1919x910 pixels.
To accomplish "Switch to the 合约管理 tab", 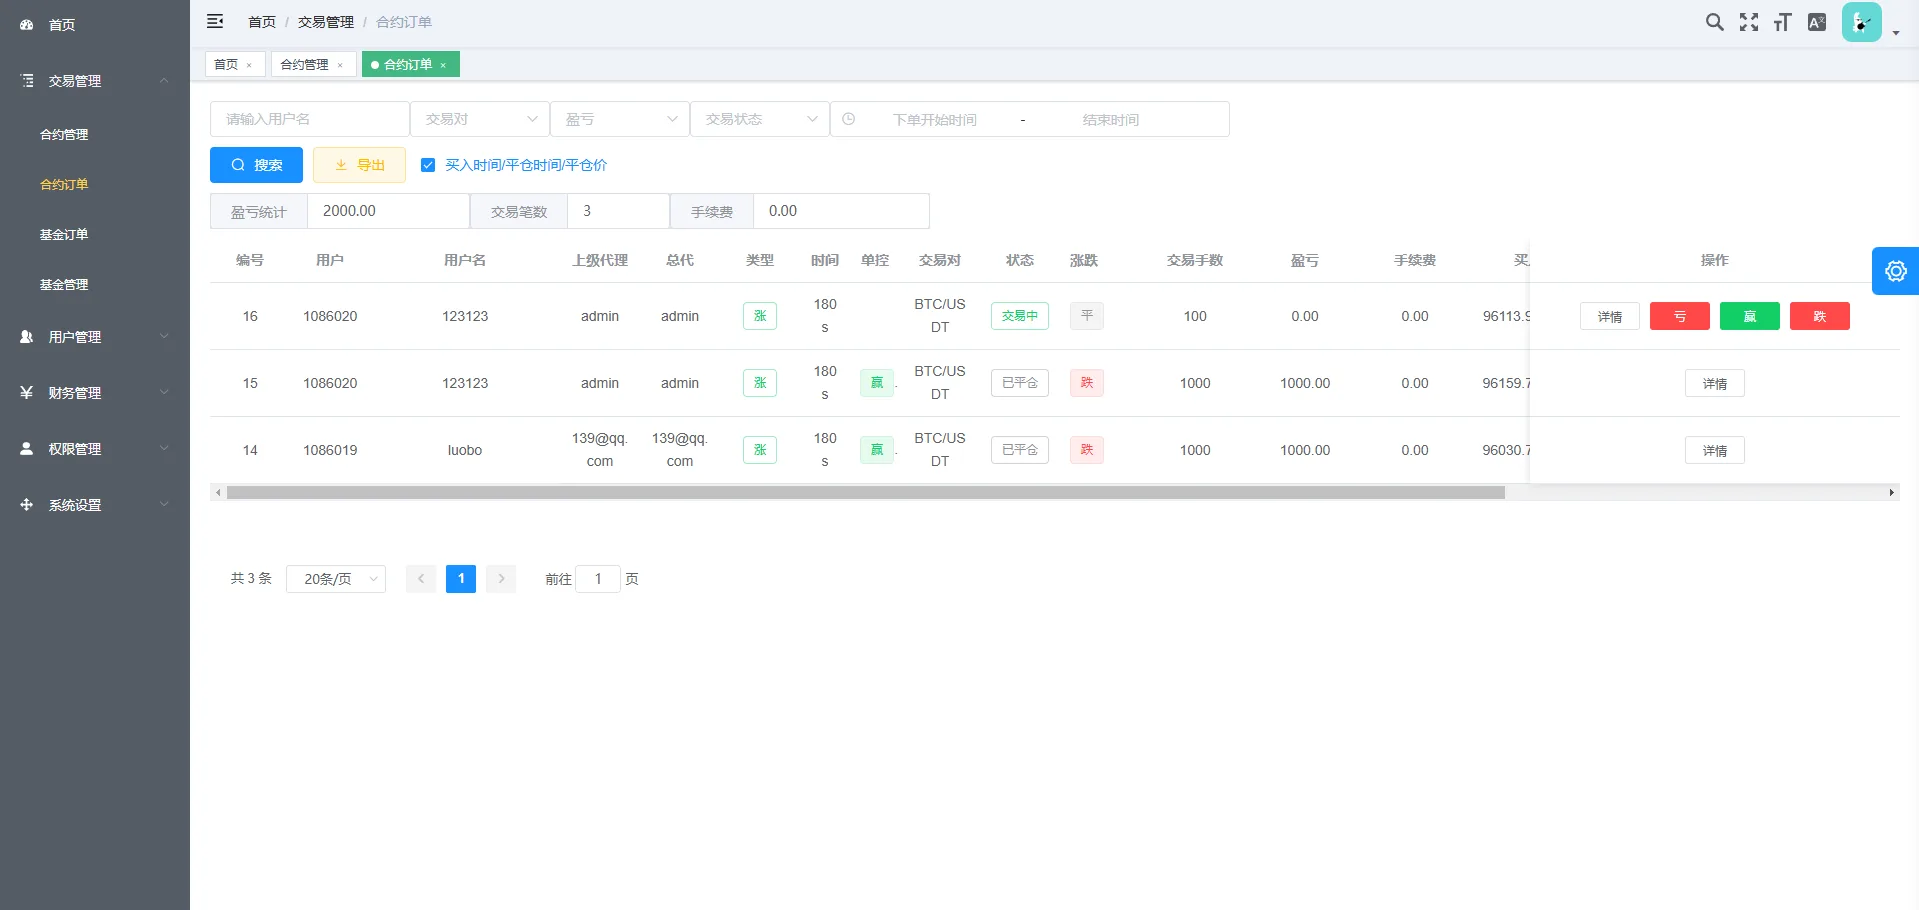I will (x=306, y=64).
